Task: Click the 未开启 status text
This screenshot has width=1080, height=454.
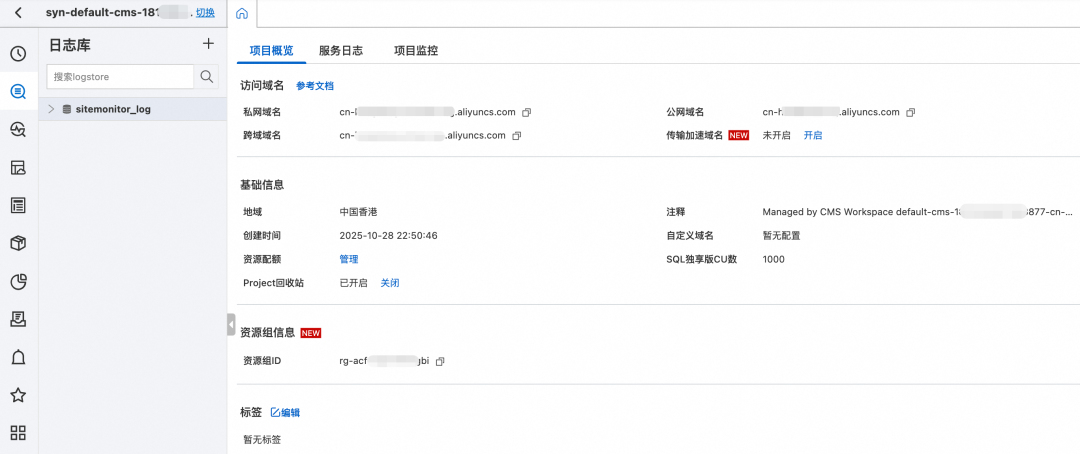Action: click(x=776, y=136)
